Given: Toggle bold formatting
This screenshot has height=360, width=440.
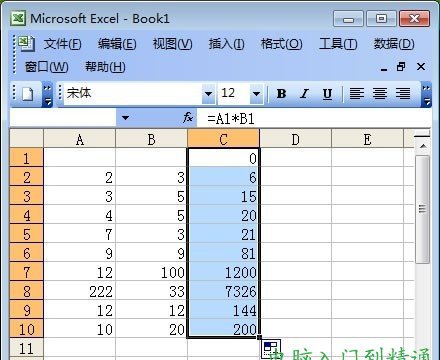Looking at the screenshot, I should coord(281,94).
